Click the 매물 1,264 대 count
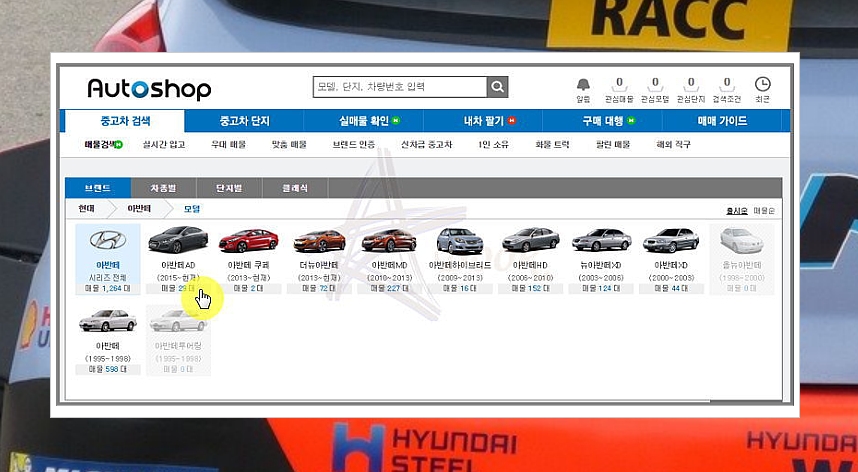This screenshot has height=472, width=858. 108,288
